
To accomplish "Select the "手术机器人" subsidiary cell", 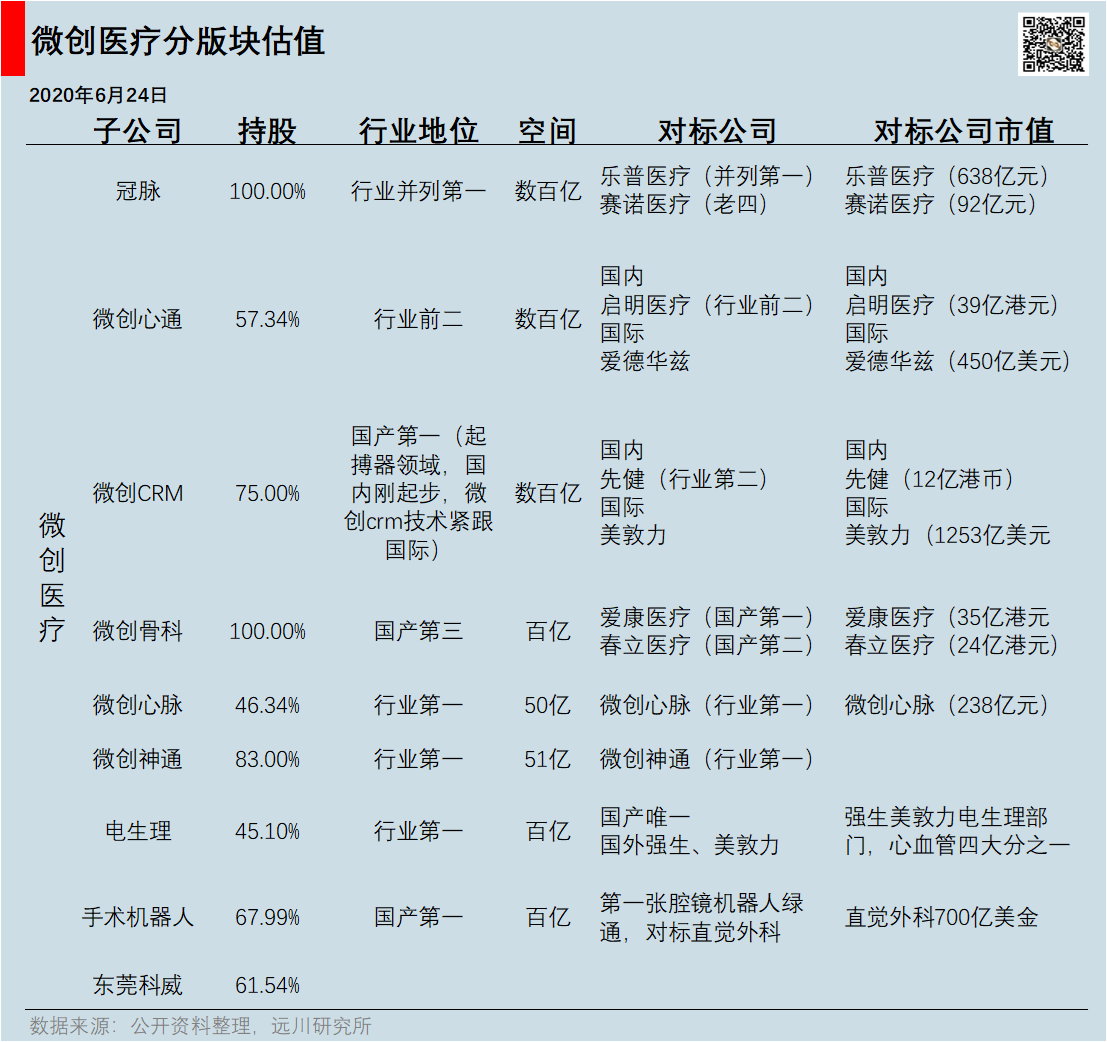I will pos(138,917).
